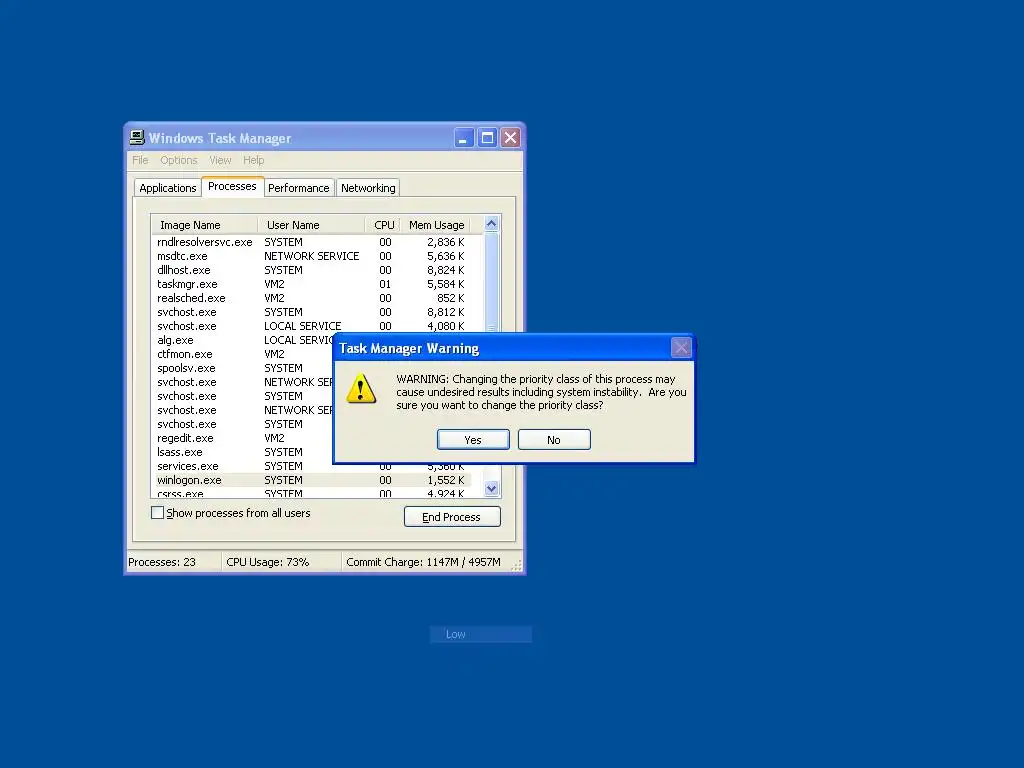The height and width of the screenshot is (768, 1024).
Task: Select the winlogon.exe process
Action: click(x=311, y=480)
